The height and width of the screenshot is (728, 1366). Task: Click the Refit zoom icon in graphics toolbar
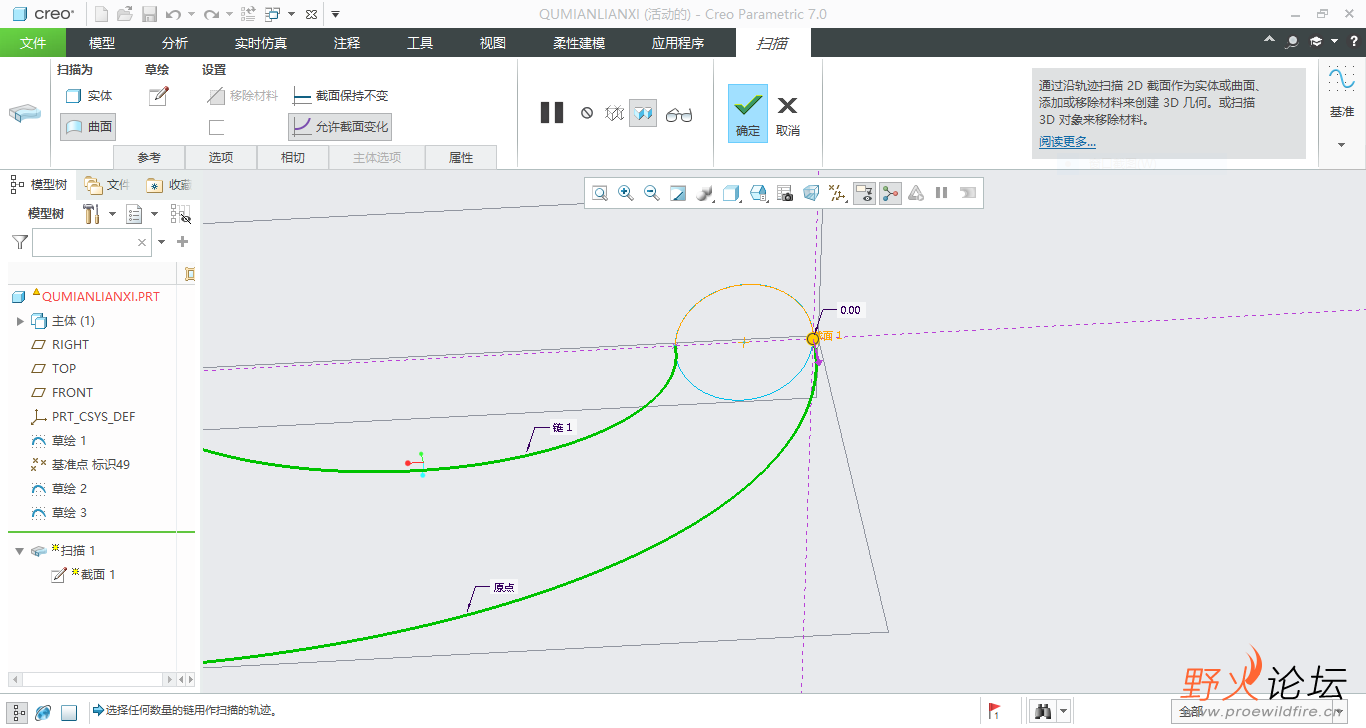(600, 193)
